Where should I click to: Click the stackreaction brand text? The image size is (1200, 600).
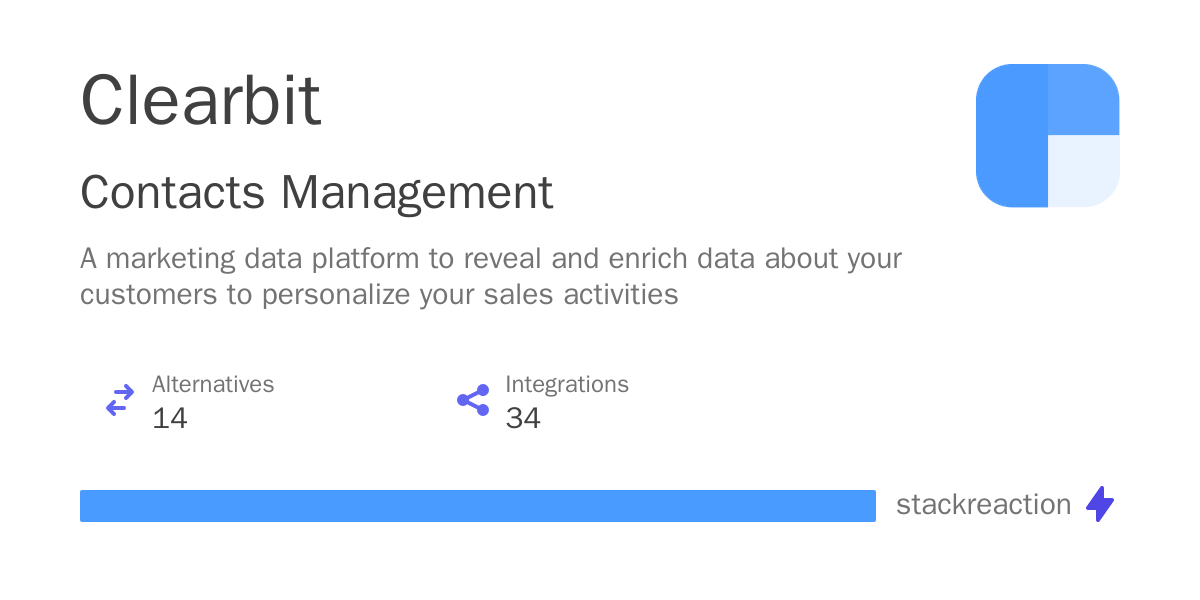(x=983, y=504)
